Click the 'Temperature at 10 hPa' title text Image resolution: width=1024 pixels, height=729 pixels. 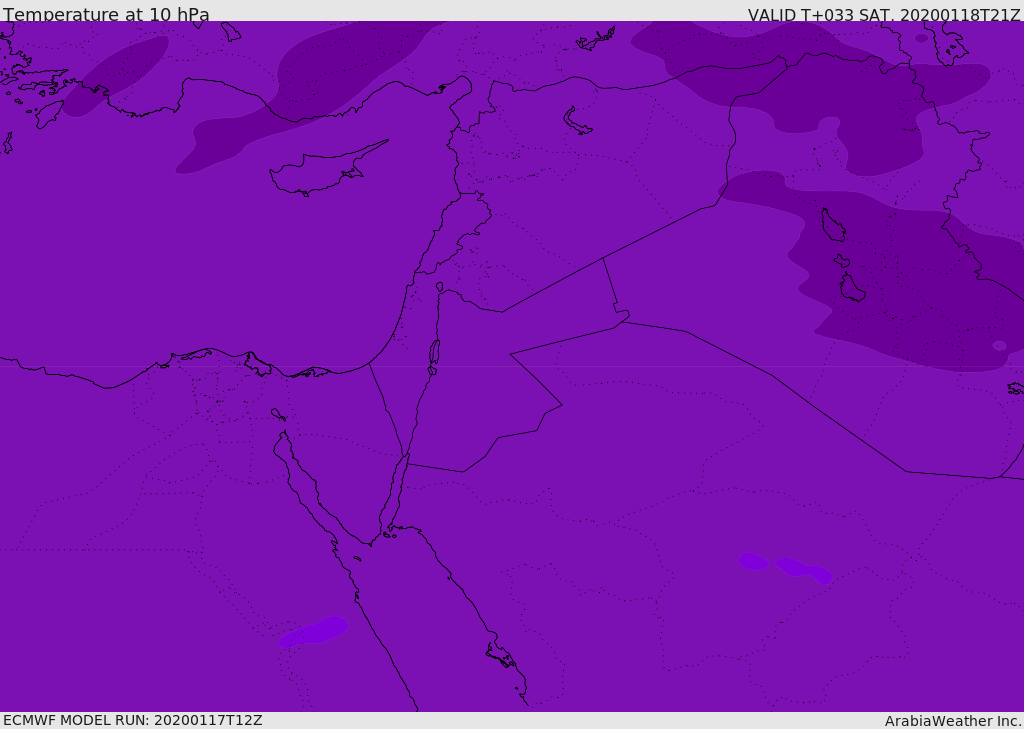[106, 14]
